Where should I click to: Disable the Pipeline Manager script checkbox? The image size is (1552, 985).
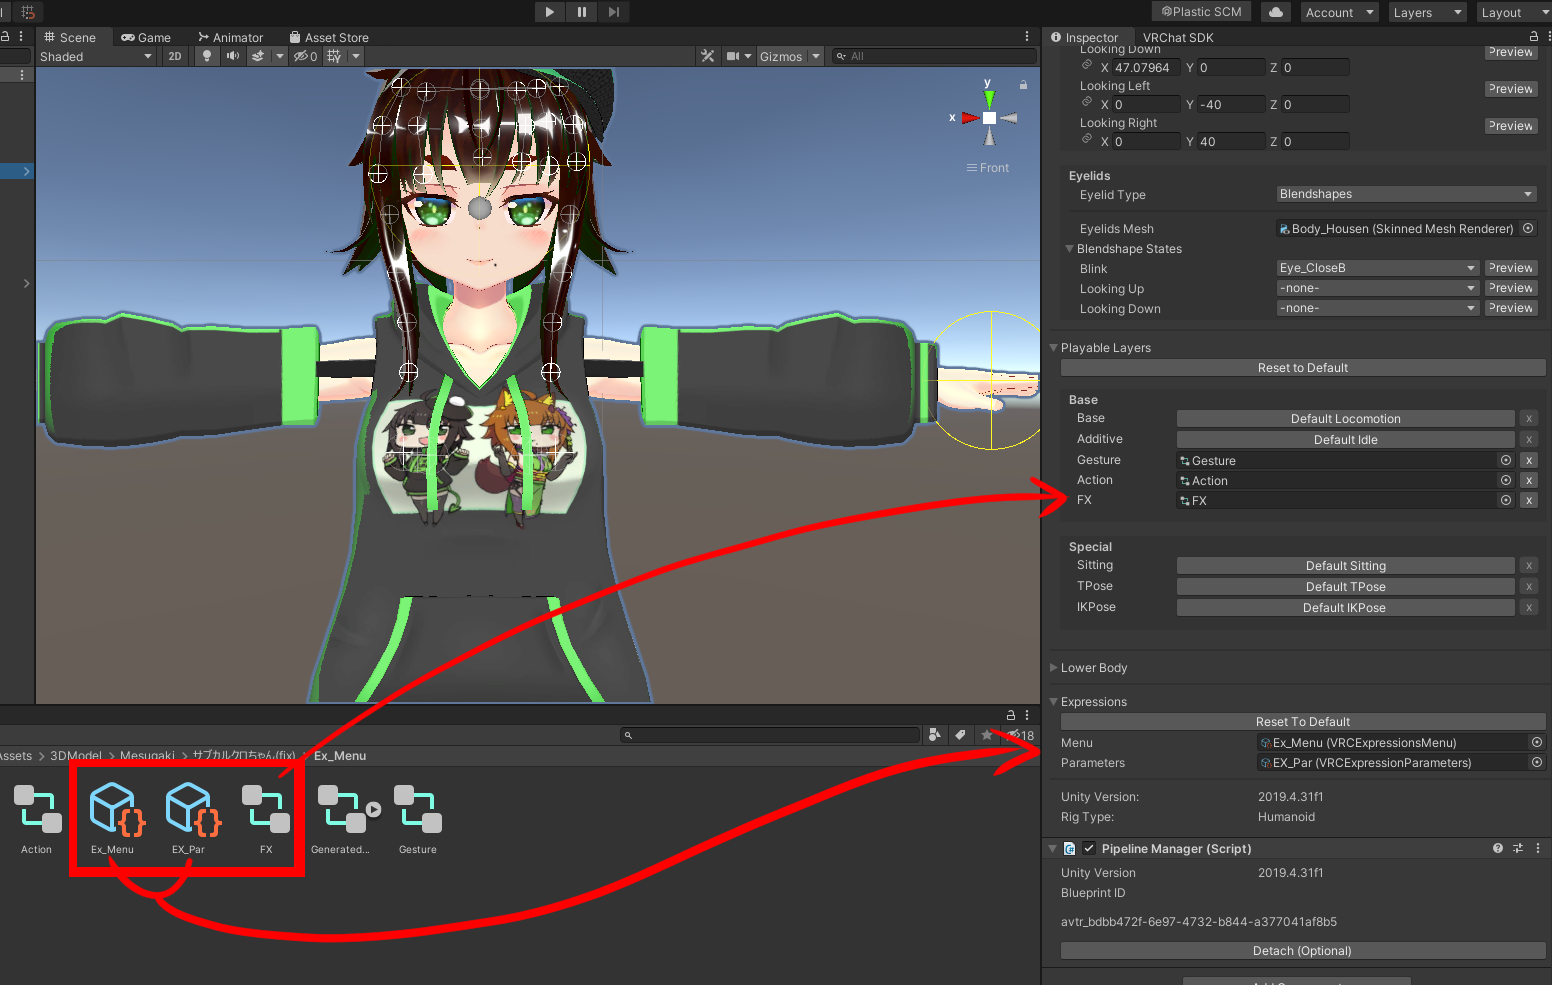click(x=1089, y=849)
